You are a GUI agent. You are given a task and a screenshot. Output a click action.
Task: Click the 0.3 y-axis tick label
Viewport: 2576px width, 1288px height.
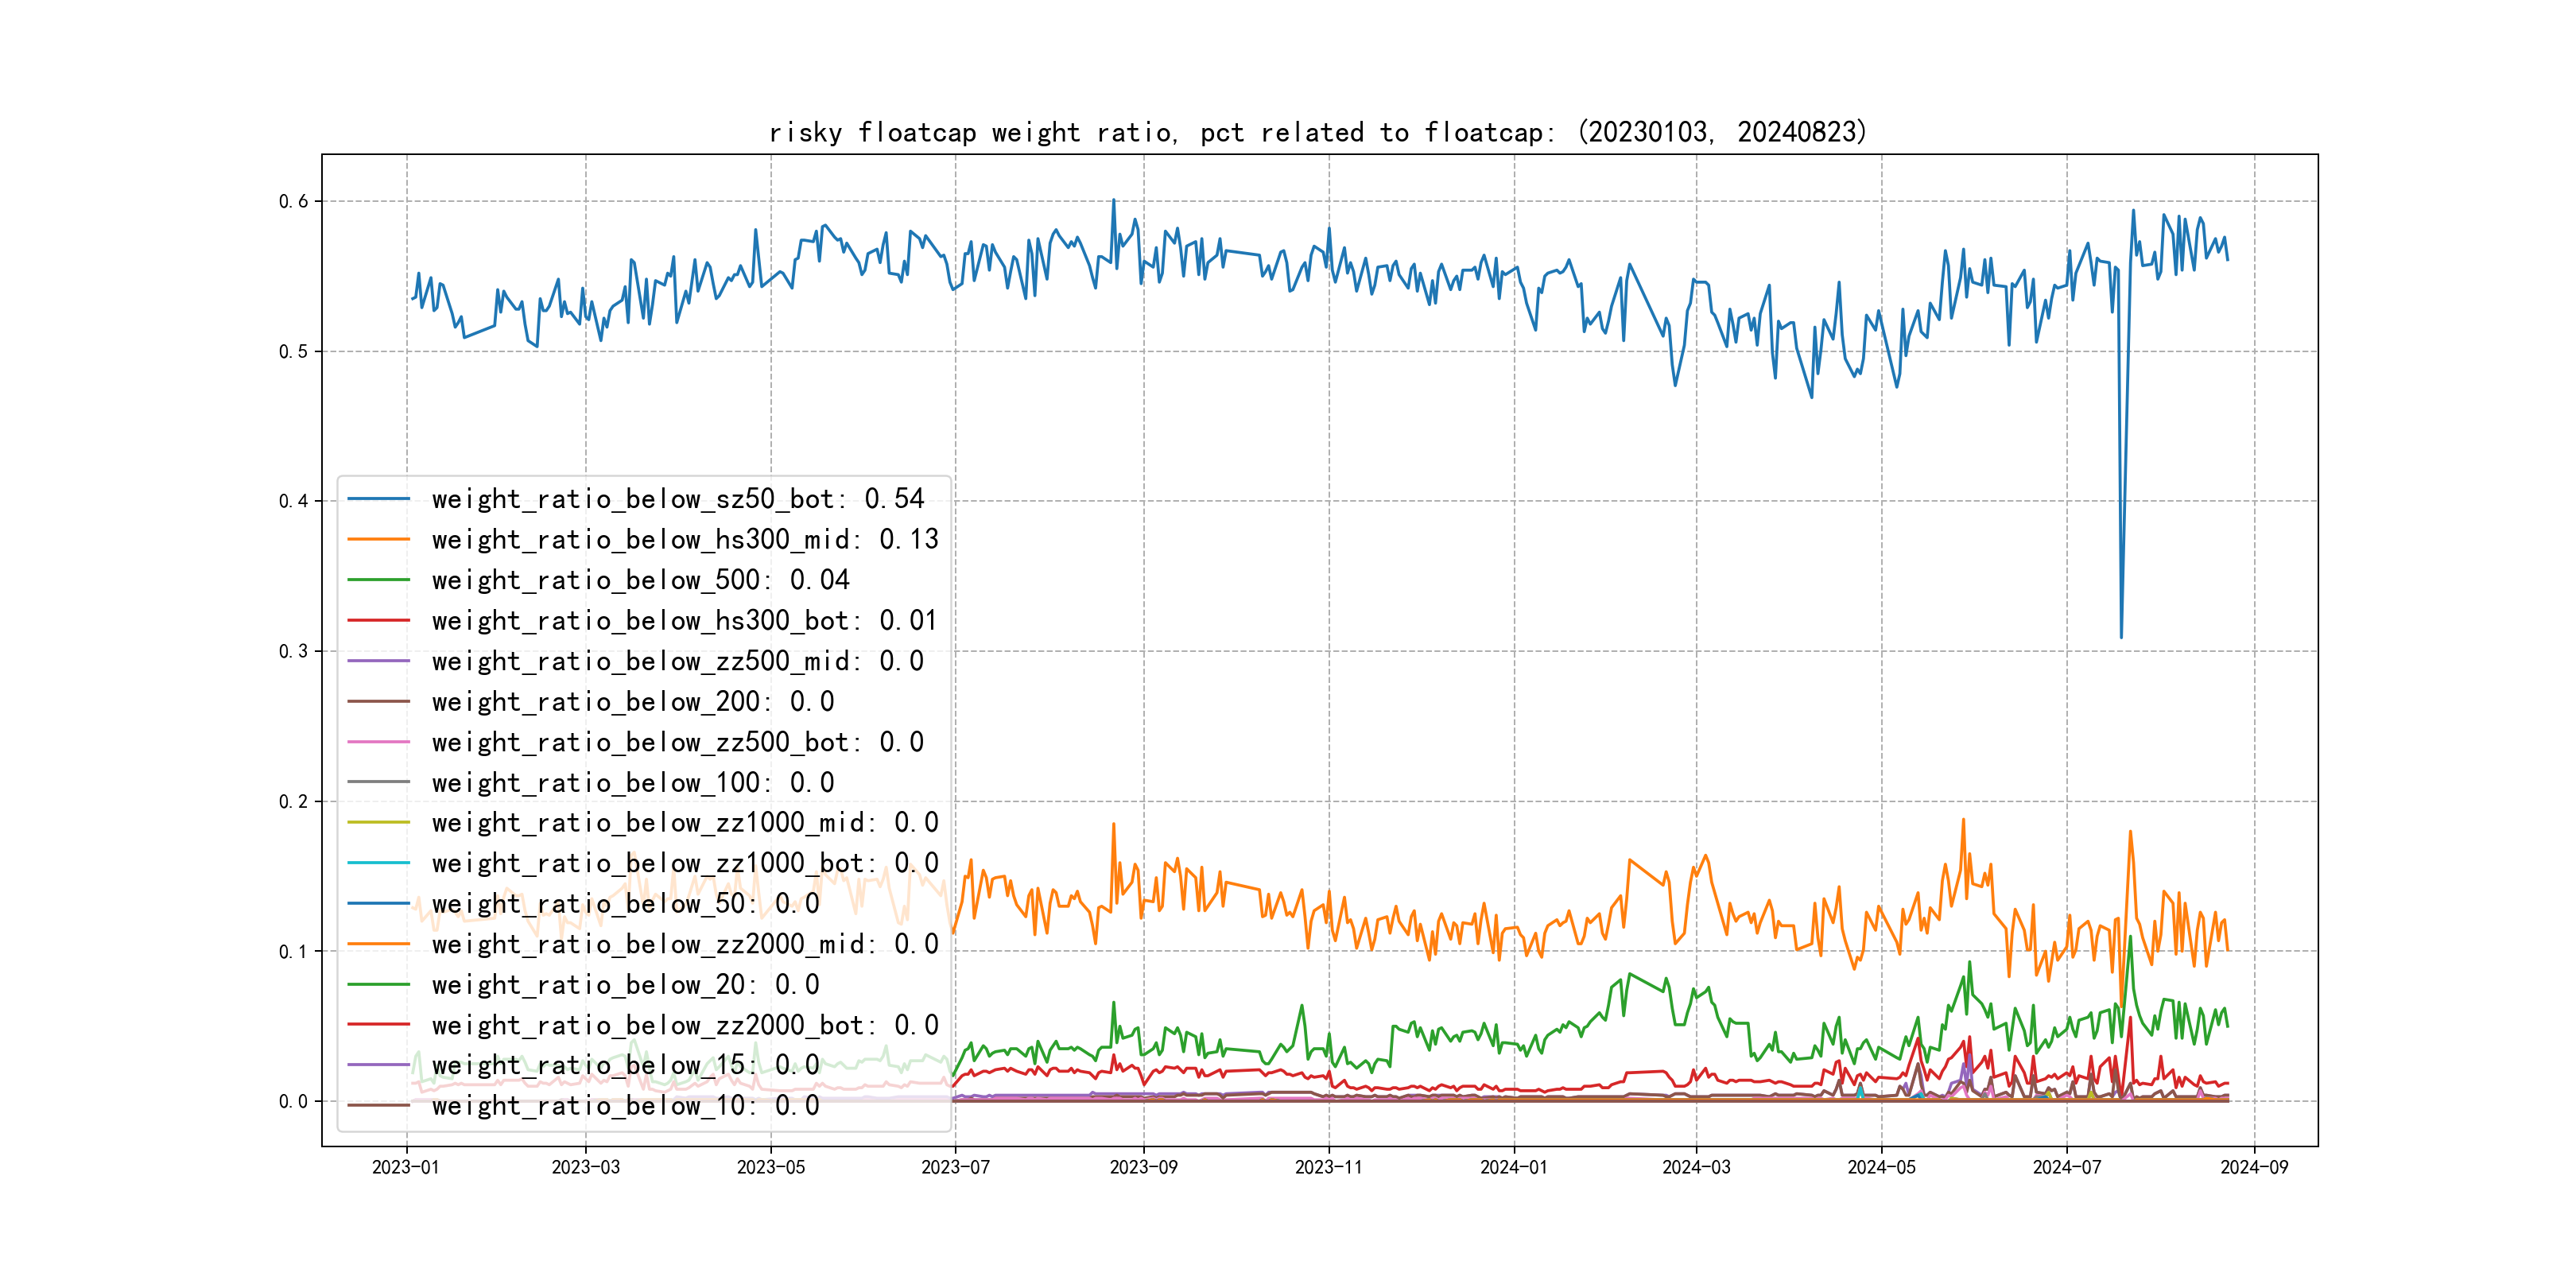(x=293, y=651)
